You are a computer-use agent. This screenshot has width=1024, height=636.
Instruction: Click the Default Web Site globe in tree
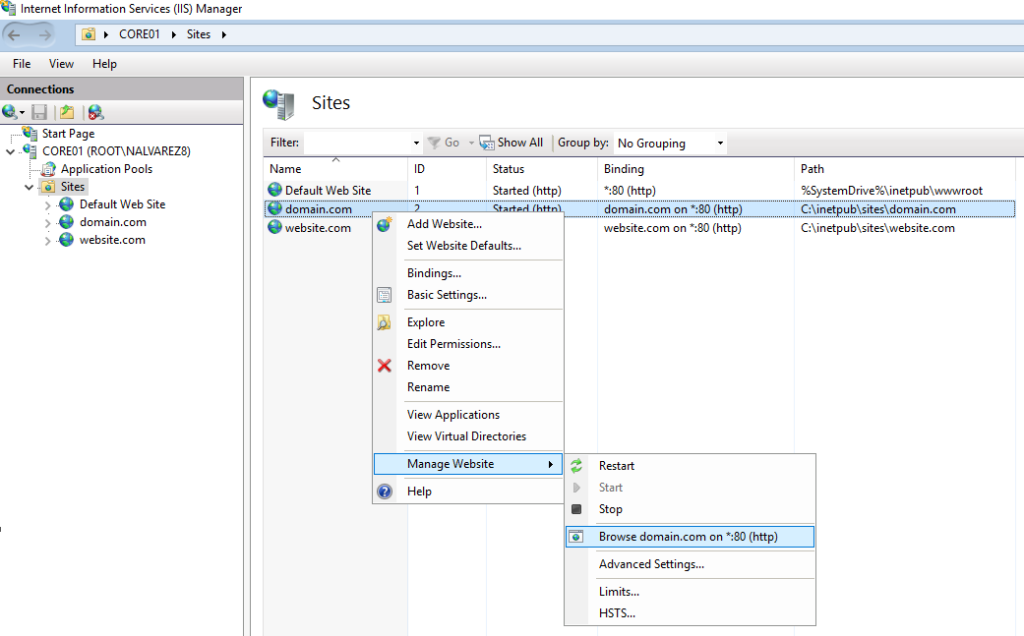66,204
